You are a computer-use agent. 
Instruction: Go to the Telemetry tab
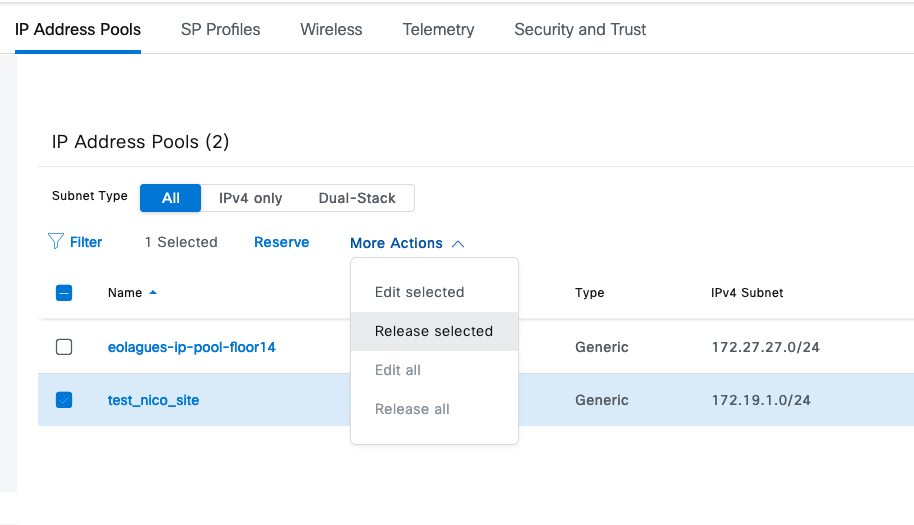coord(438,30)
